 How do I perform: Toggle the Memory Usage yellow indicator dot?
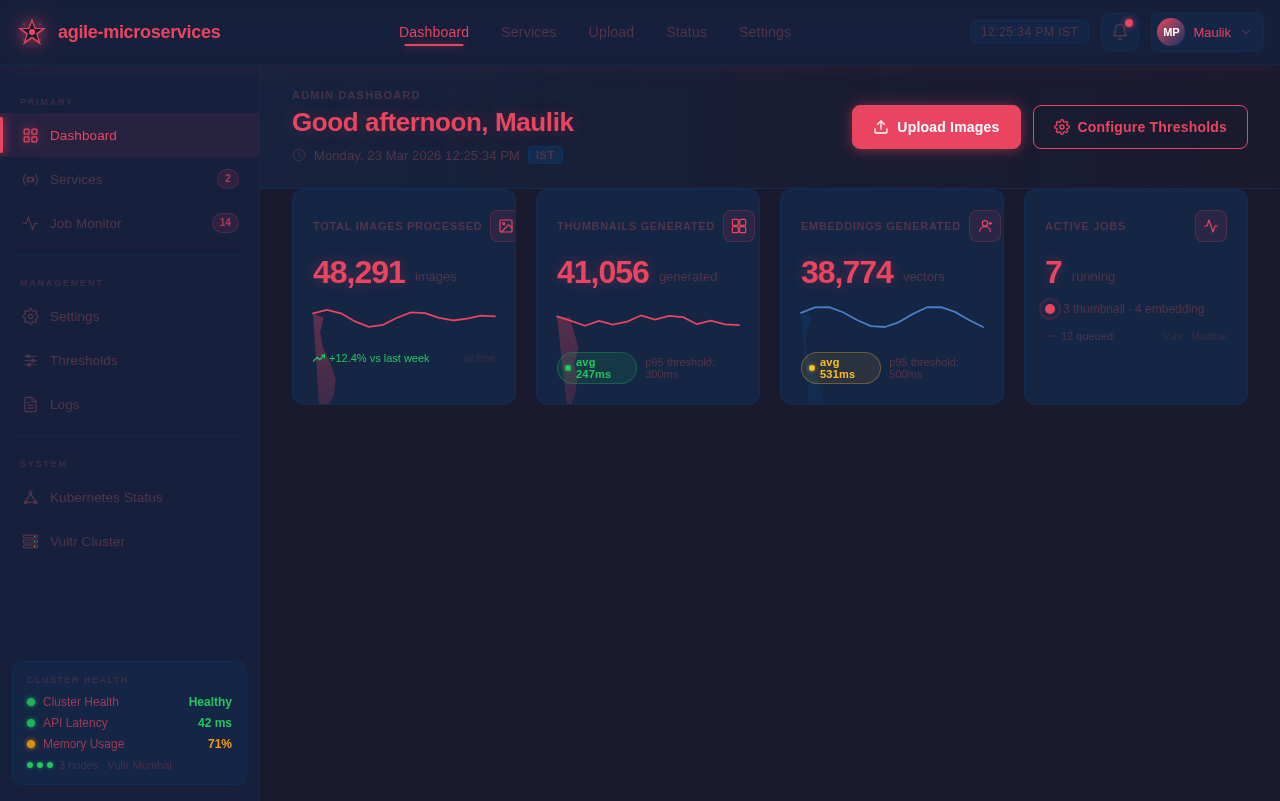point(29,744)
